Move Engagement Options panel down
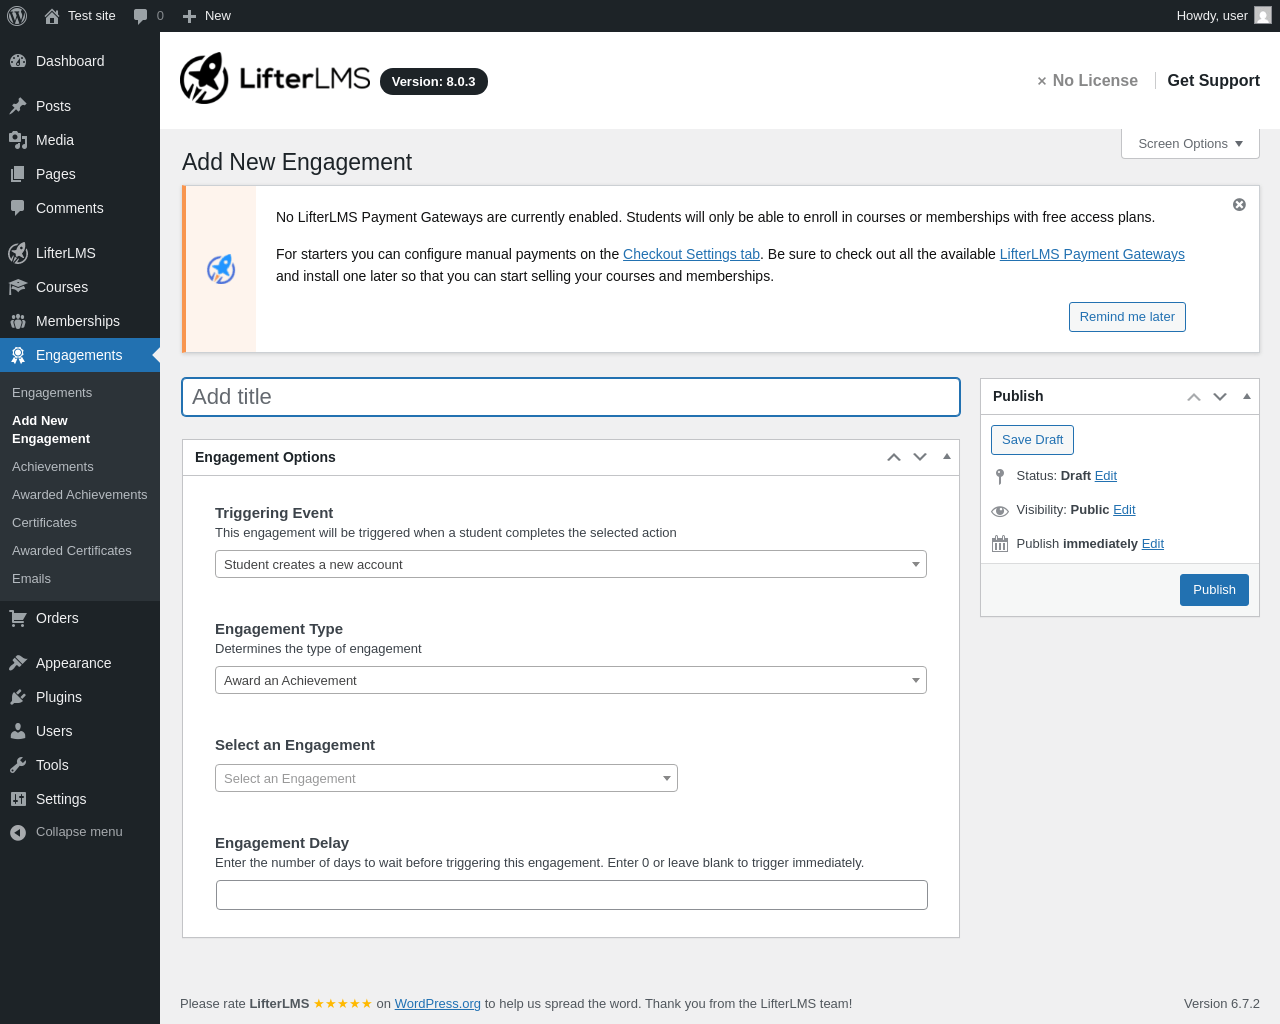Viewport: 1280px width, 1024px height. (920, 457)
